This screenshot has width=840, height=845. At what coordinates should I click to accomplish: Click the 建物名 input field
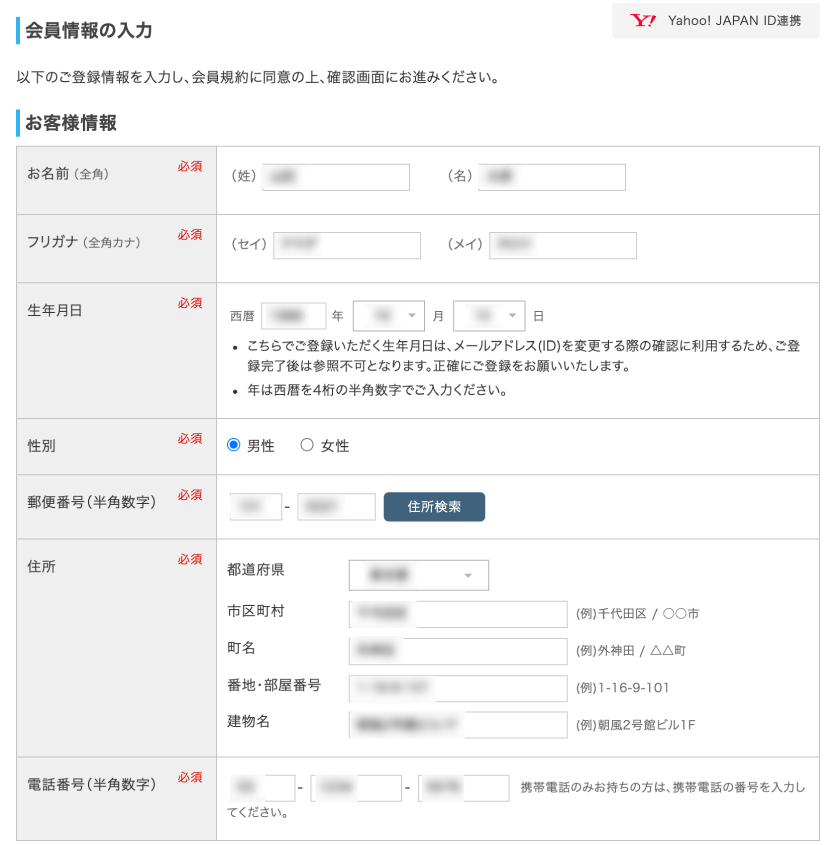coord(458,725)
